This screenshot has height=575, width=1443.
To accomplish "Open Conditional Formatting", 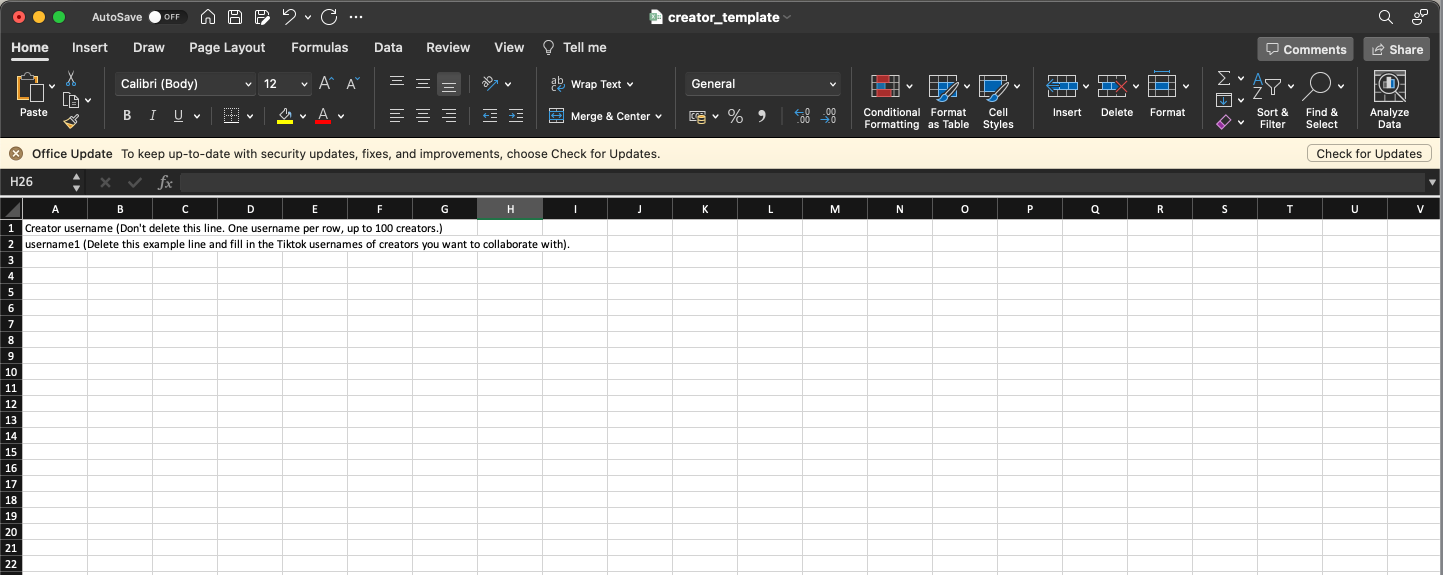I will [x=891, y=102].
